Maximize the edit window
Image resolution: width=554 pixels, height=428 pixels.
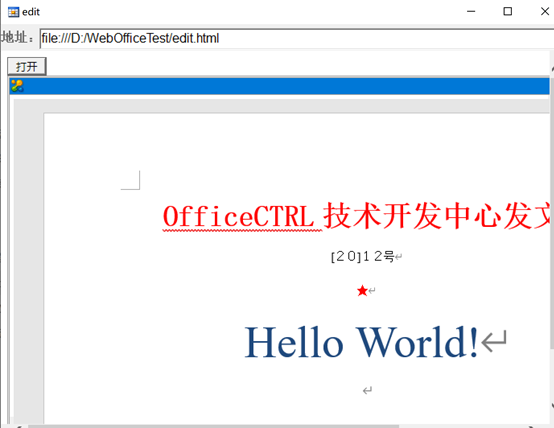(507, 12)
